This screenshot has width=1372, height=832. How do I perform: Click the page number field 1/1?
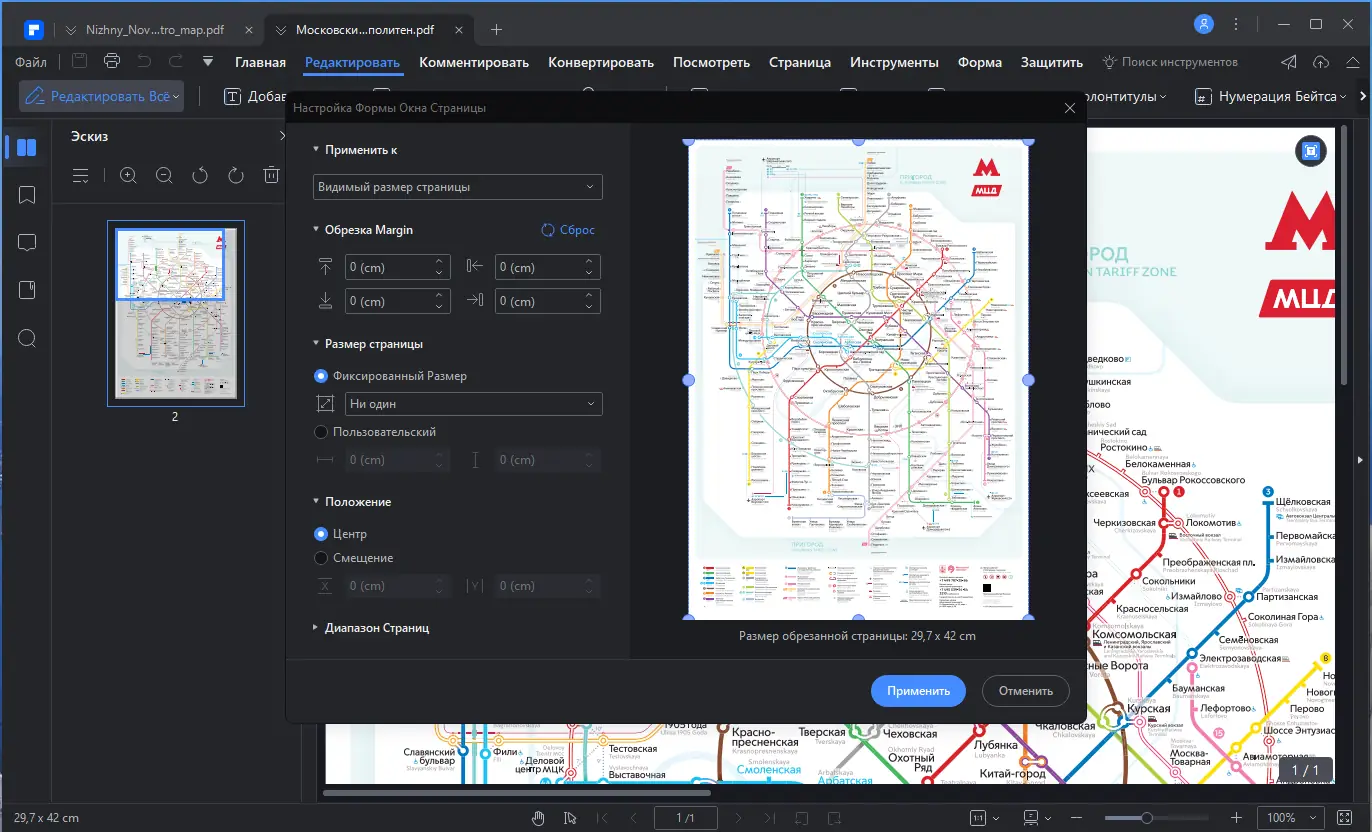(686, 818)
